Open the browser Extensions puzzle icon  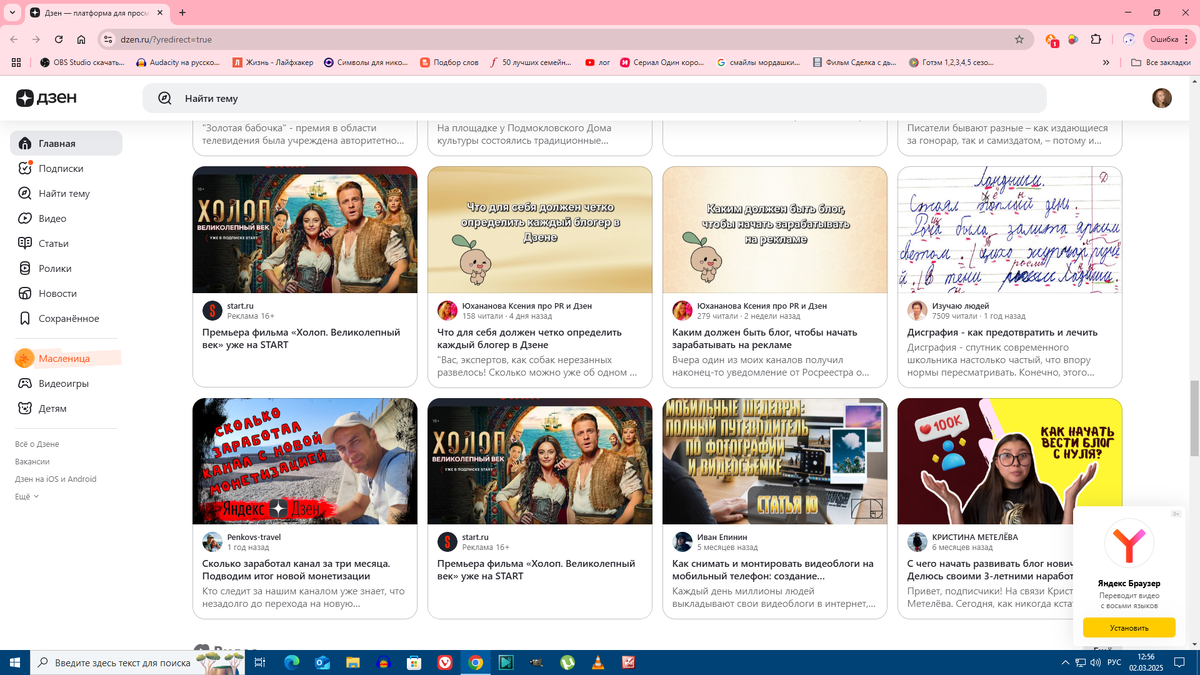pyautogui.click(x=1096, y=39)
